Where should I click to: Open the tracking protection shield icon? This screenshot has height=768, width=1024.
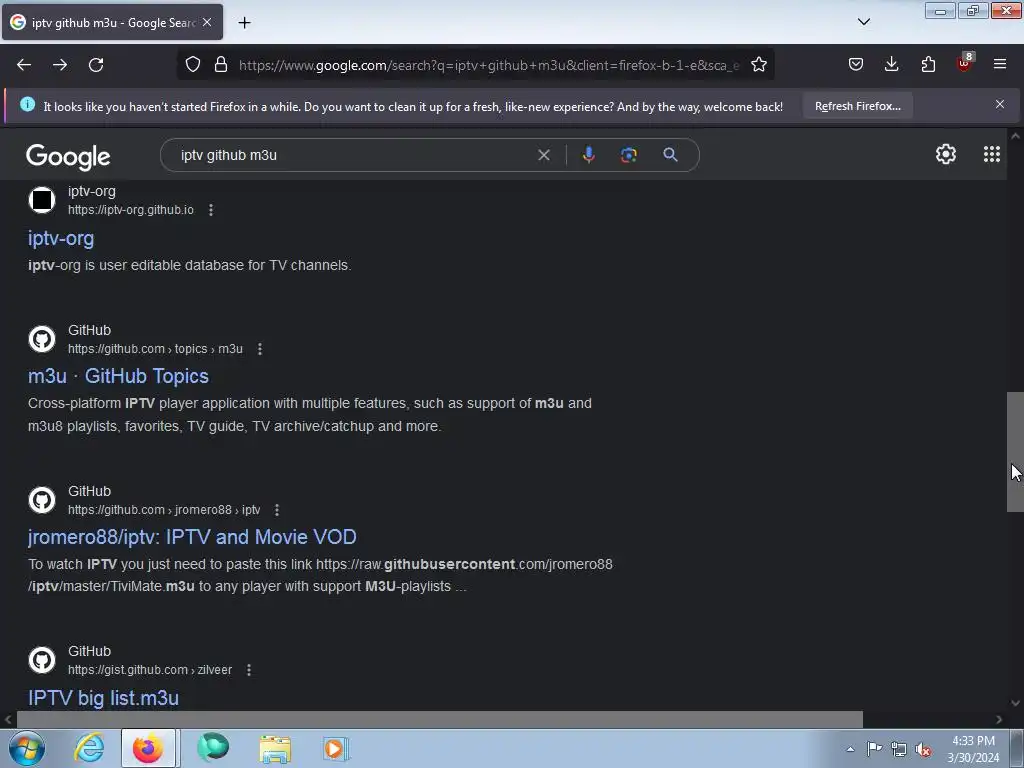tap(193, 65)
